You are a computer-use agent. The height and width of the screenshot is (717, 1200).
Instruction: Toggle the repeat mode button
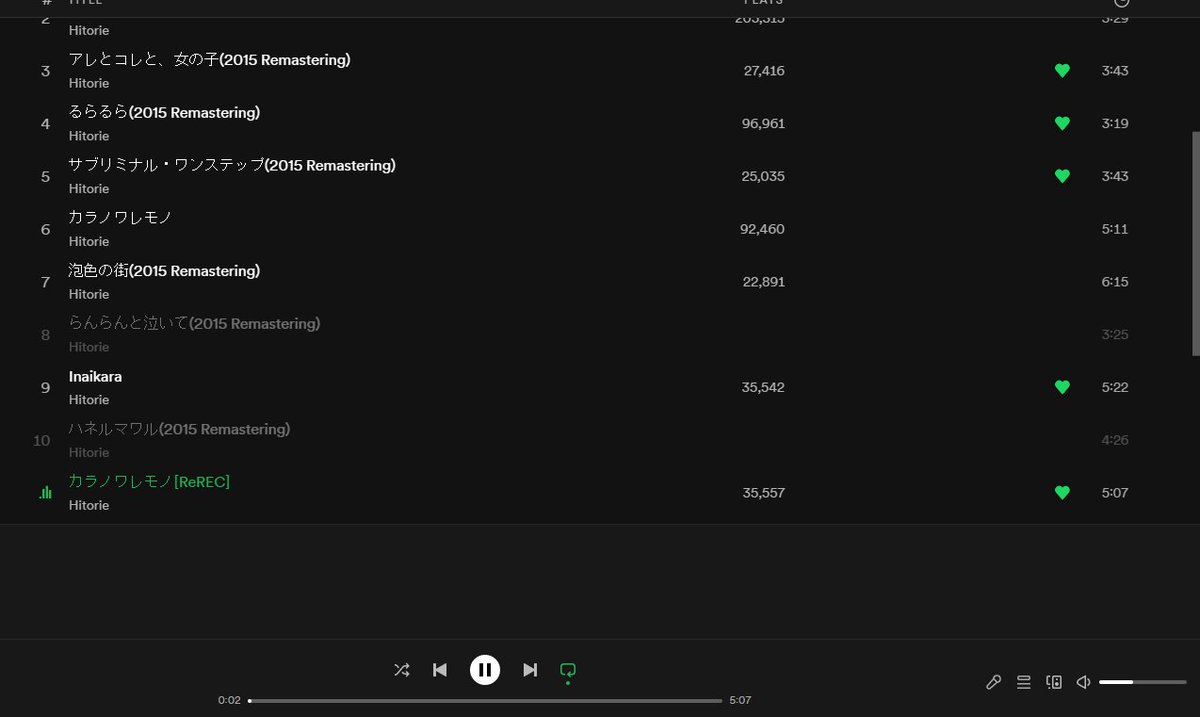[568, 670]
